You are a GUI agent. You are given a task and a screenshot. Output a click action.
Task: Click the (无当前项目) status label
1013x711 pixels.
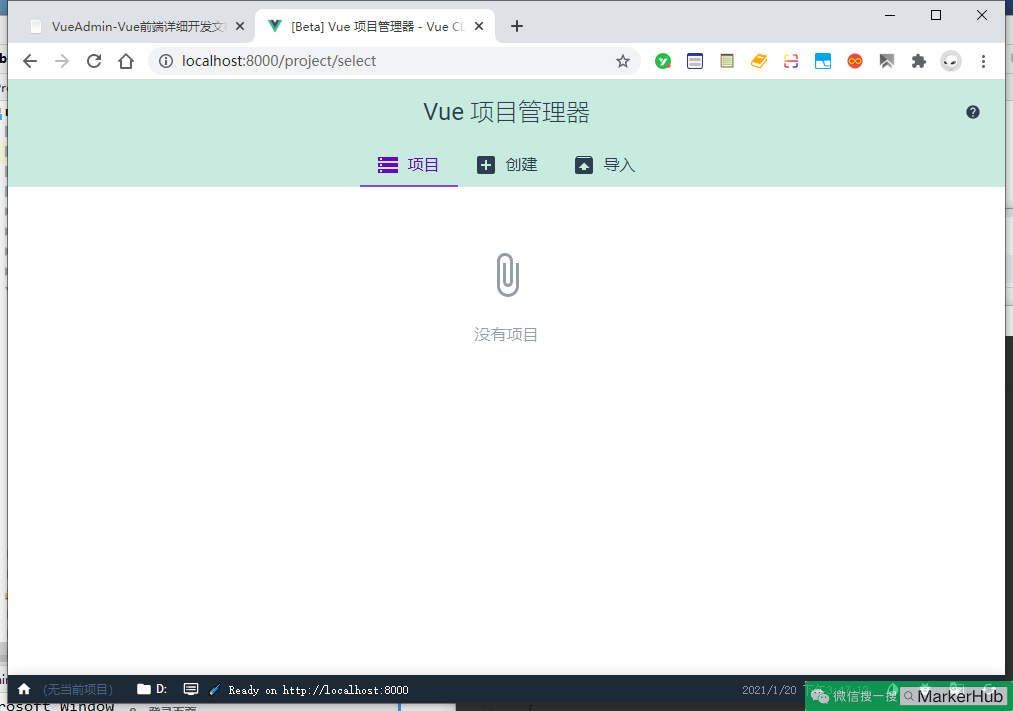click(78, 690)
